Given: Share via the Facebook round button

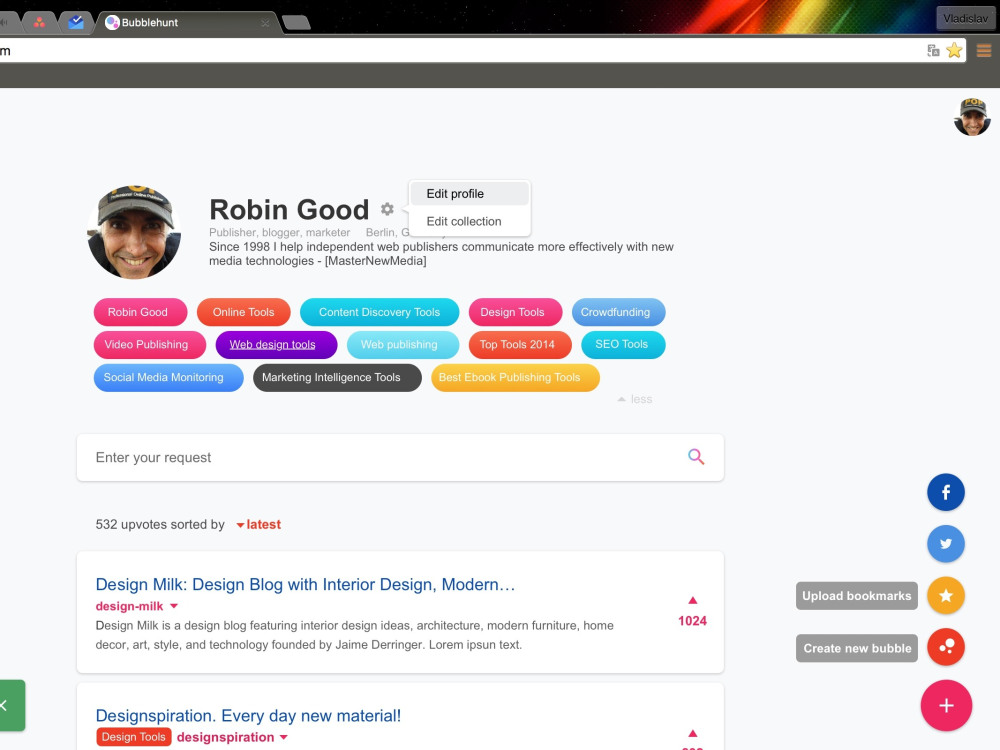Looking at the screenshot, I should 946,492.
